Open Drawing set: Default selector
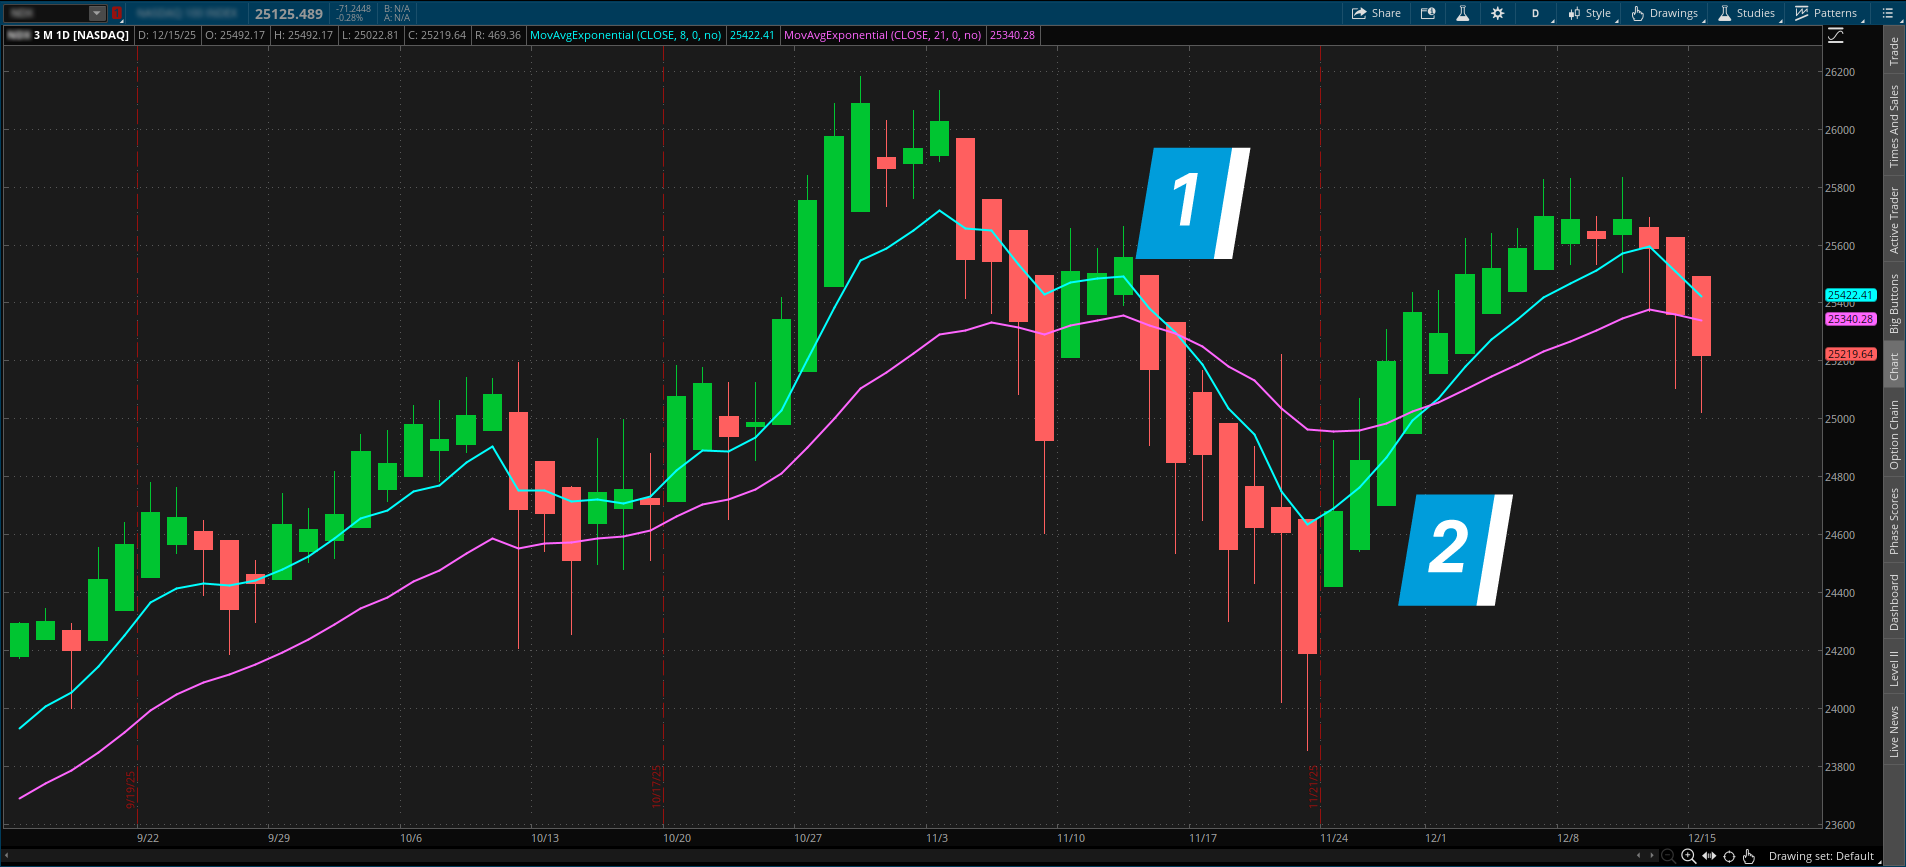Viewport: 1906px width, 867px height. tap(1821, 856)
